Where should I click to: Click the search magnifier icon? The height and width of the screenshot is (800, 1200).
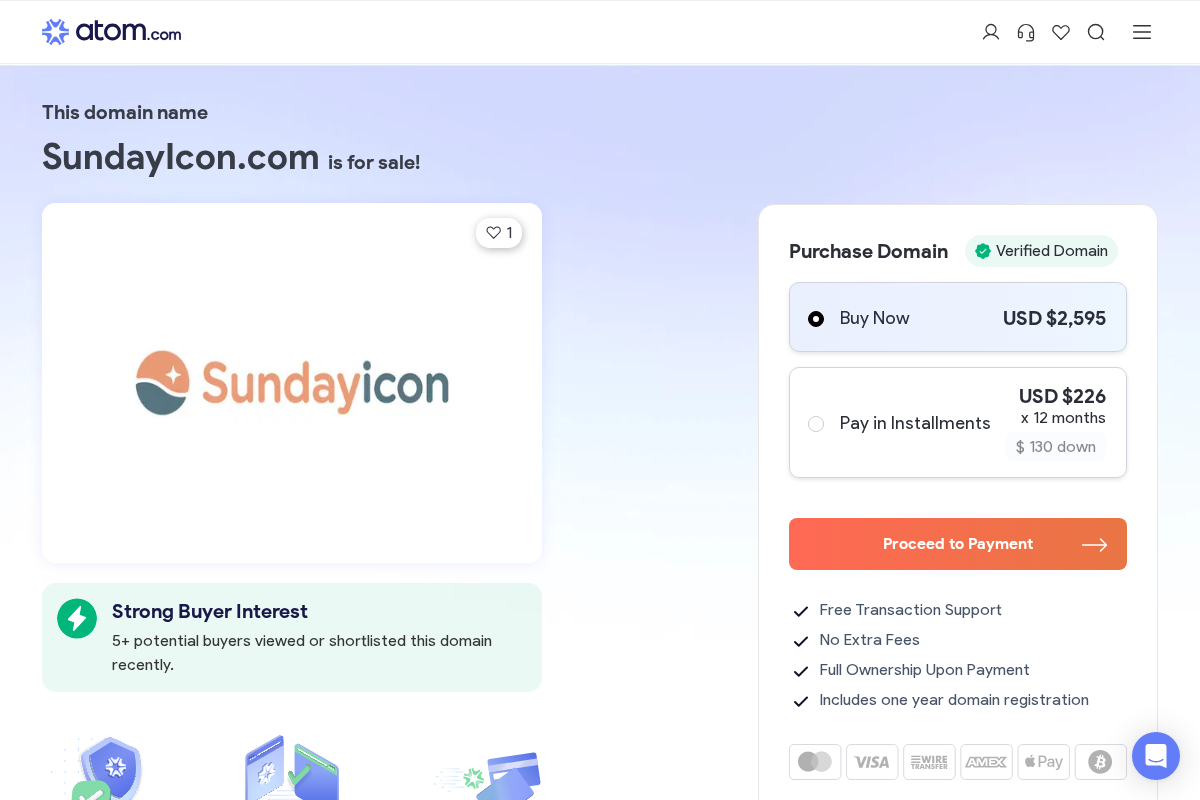pyautogui.click(x=1096, y=32)
